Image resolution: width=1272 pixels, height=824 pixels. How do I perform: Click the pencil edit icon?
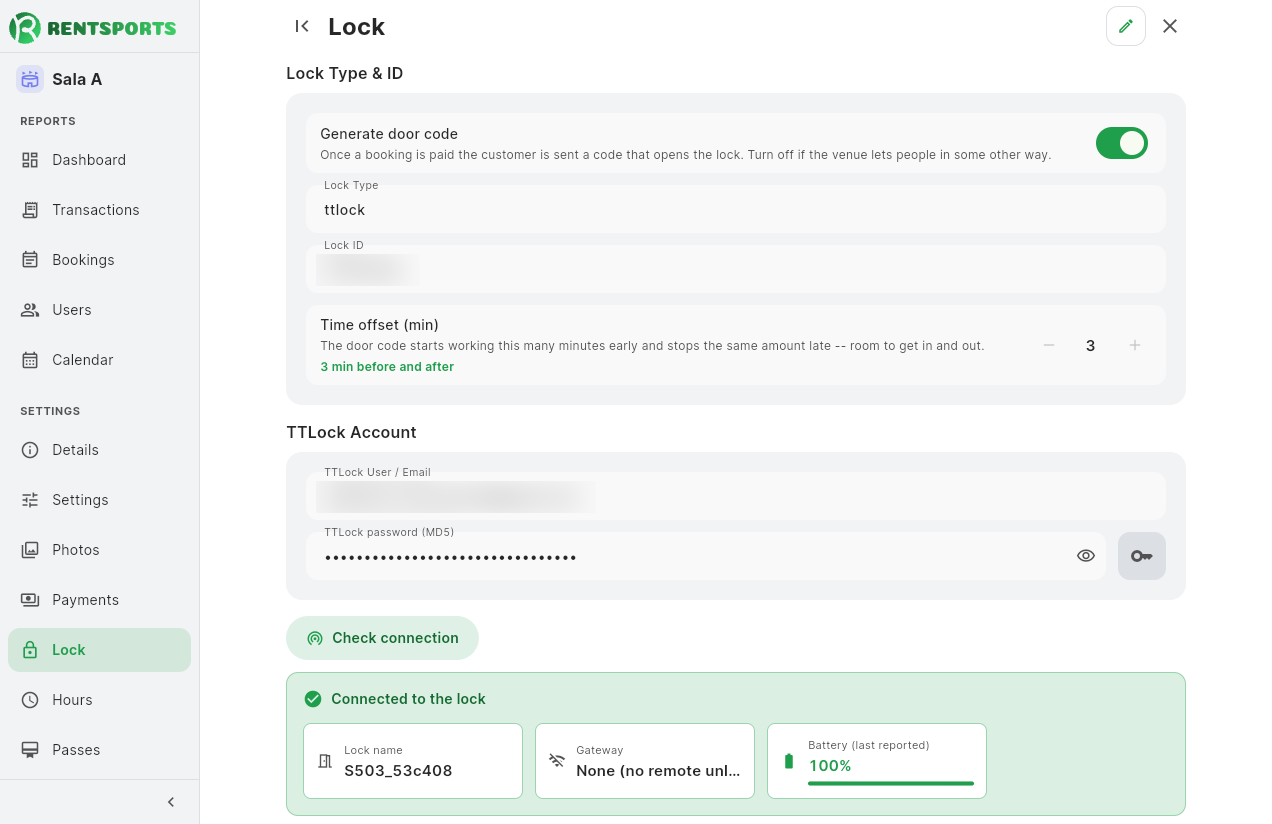[1126, 26]
